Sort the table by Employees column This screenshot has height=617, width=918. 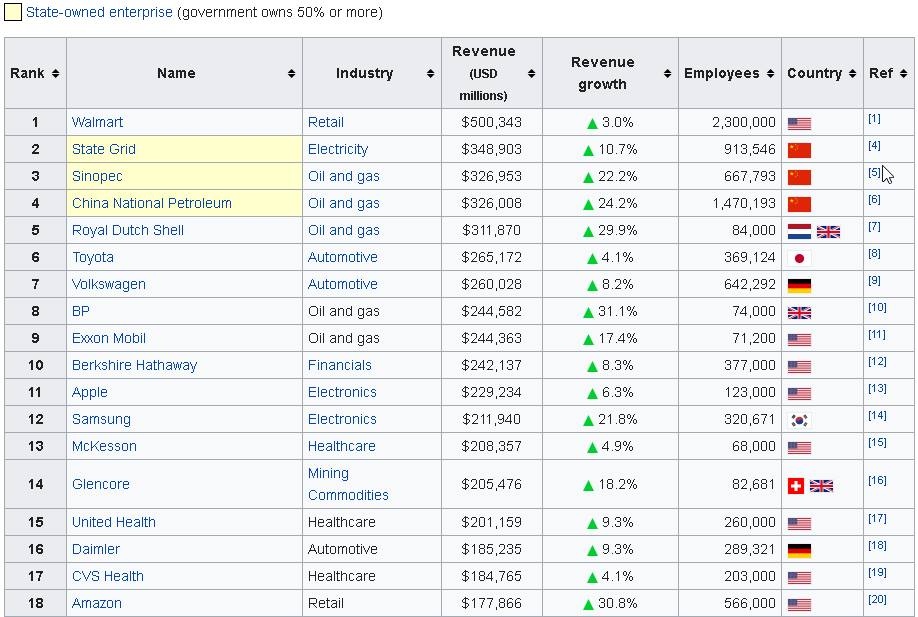729,73
